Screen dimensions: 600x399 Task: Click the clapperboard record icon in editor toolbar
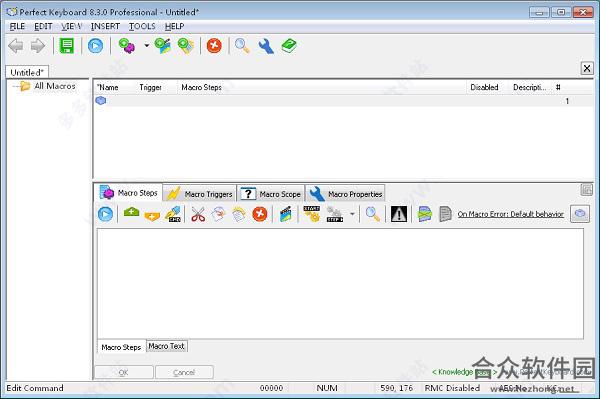285,214
